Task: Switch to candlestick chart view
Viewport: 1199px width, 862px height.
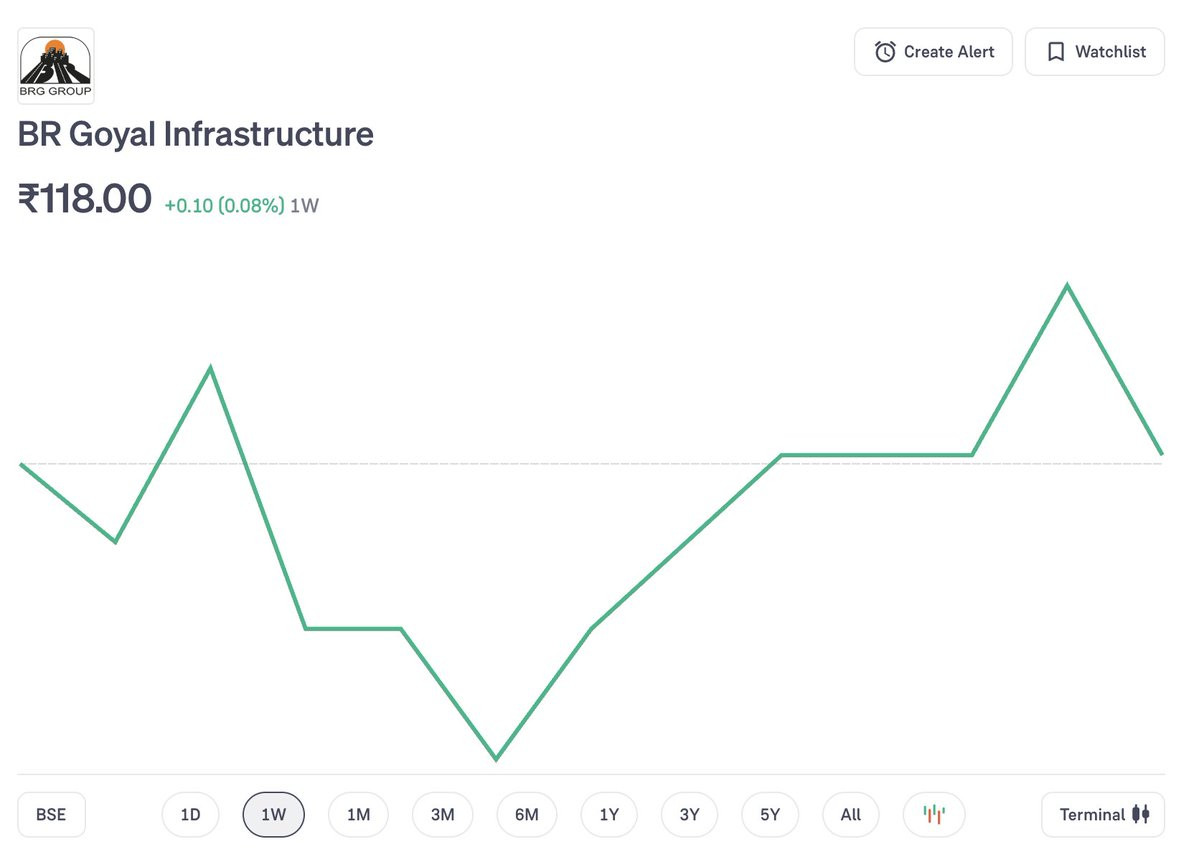Action: pyautogui.click(x=934, y=815)
